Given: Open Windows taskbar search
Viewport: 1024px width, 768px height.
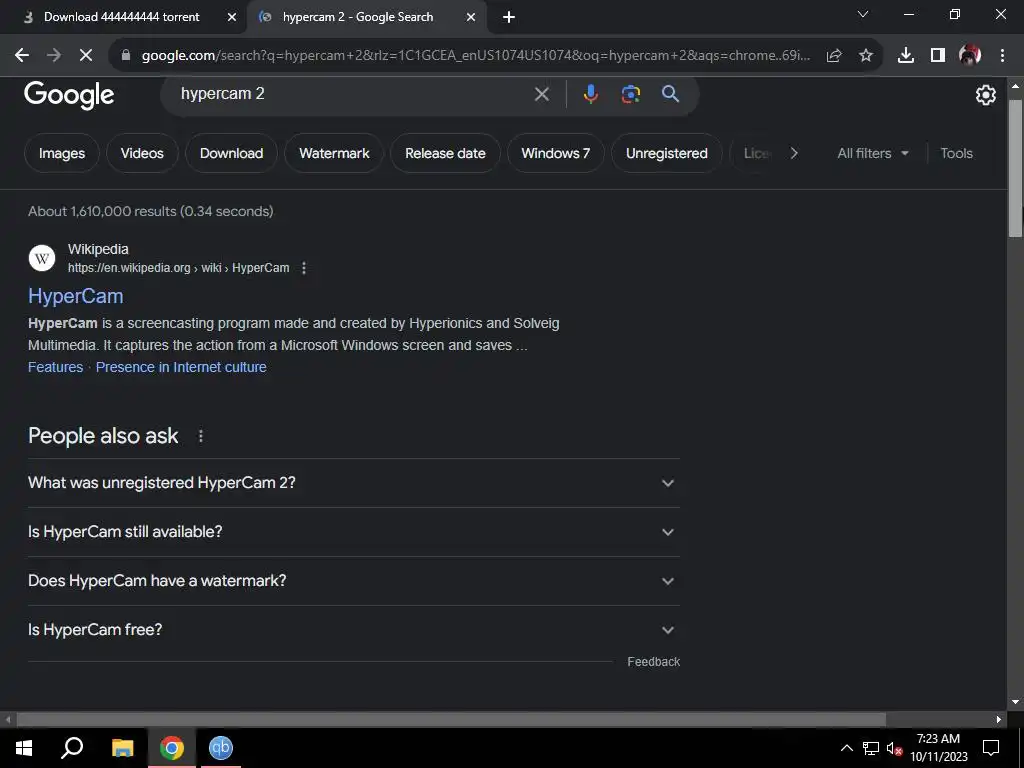Looking at the screenshot, I should tap(72, 748).
